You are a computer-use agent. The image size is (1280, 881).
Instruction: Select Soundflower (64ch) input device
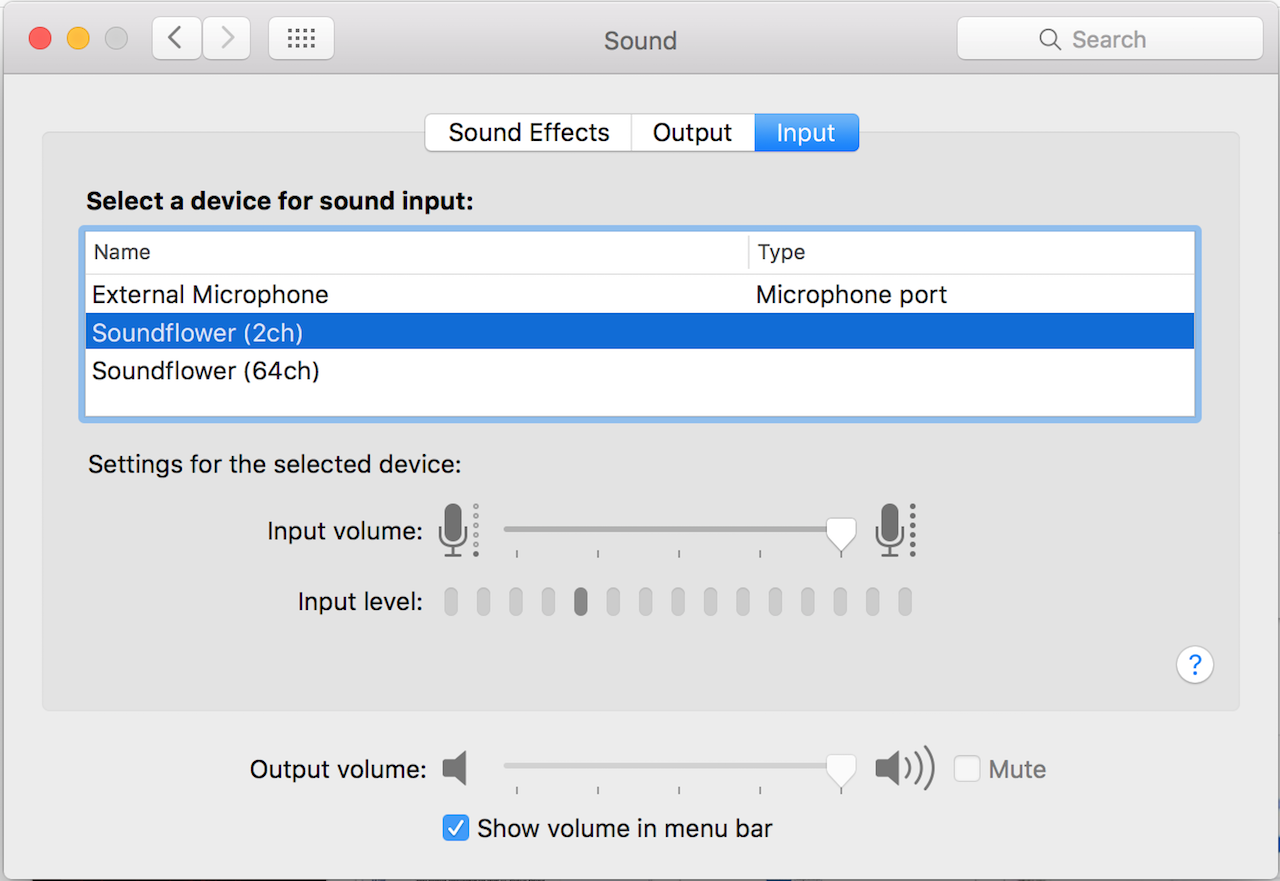(206, 371)
